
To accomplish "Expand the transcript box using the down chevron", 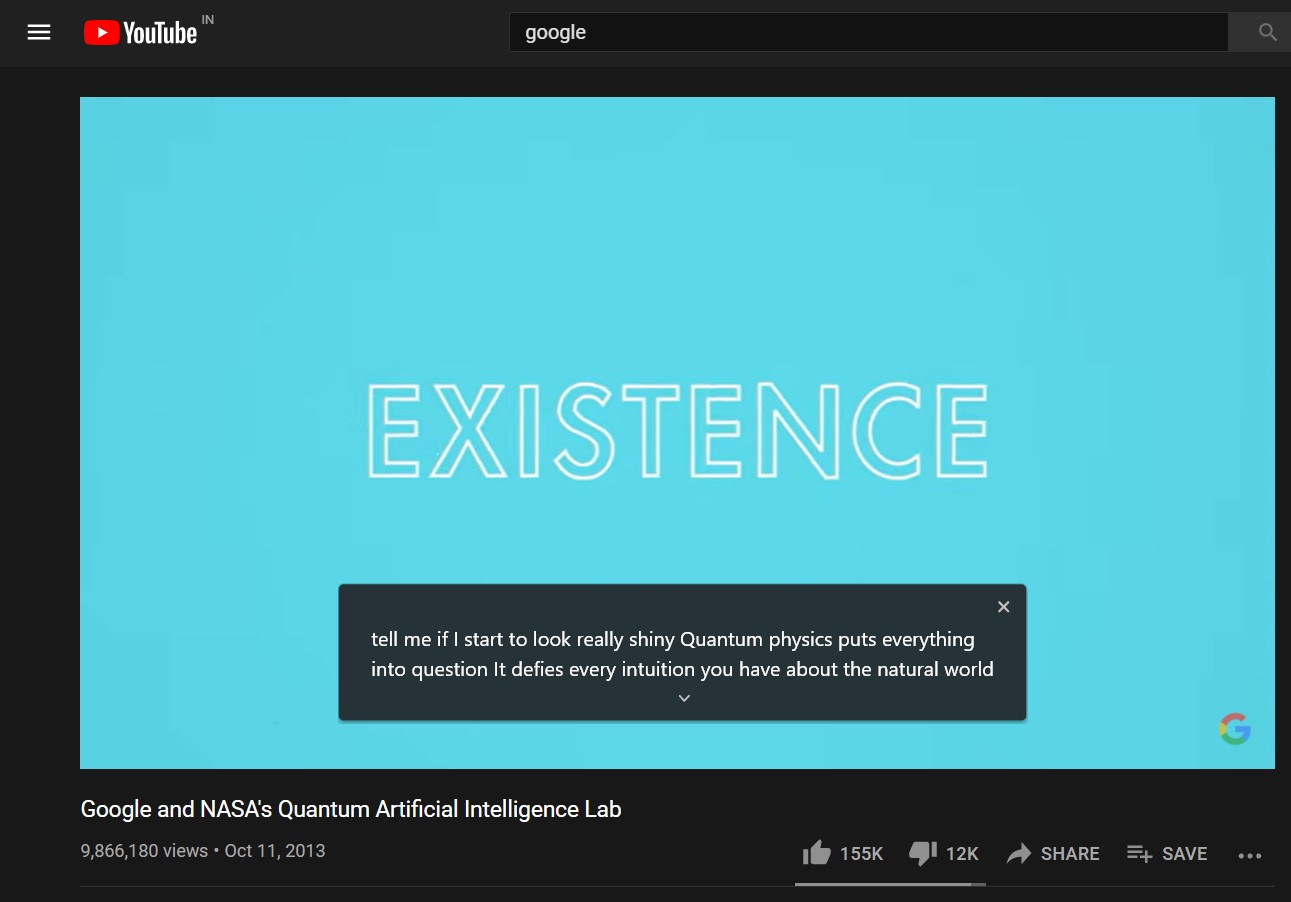I will [683, 697].
